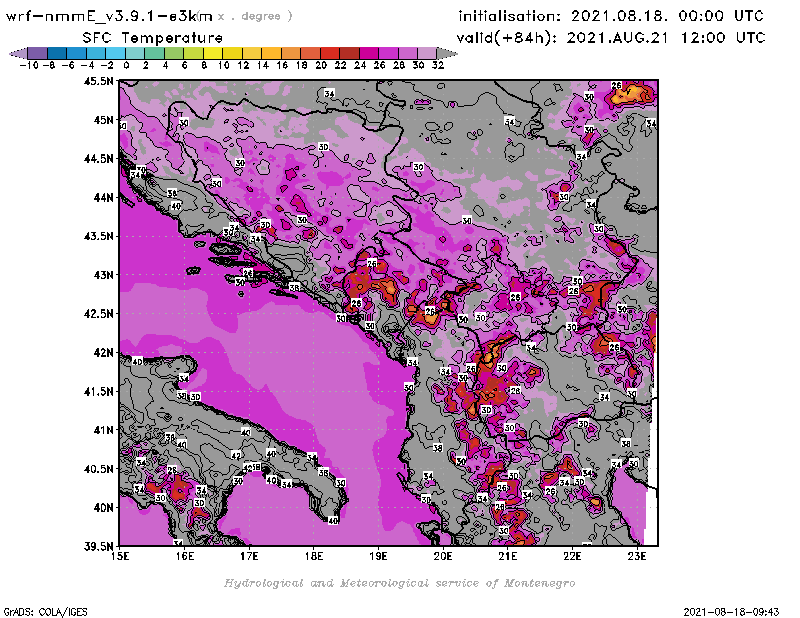Click the legend swatch between 12 and 14
Viewport: 800px width, 618px height.
252,53
